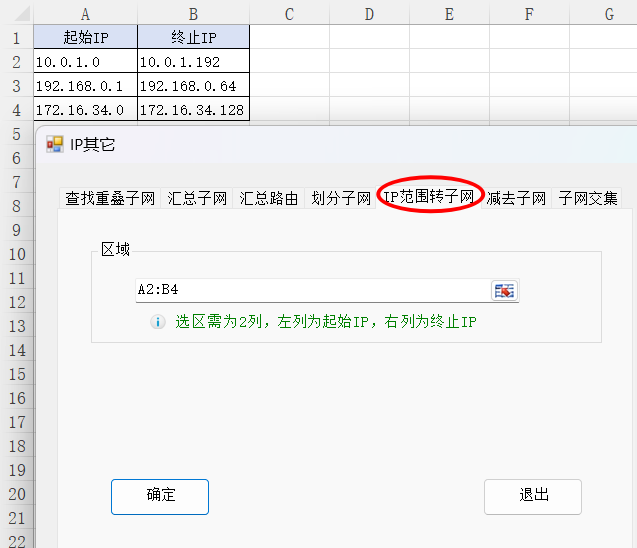Click the 确定 button
Image resolution: width=637 pixels, height=548 pixels.
pos(160,496)
